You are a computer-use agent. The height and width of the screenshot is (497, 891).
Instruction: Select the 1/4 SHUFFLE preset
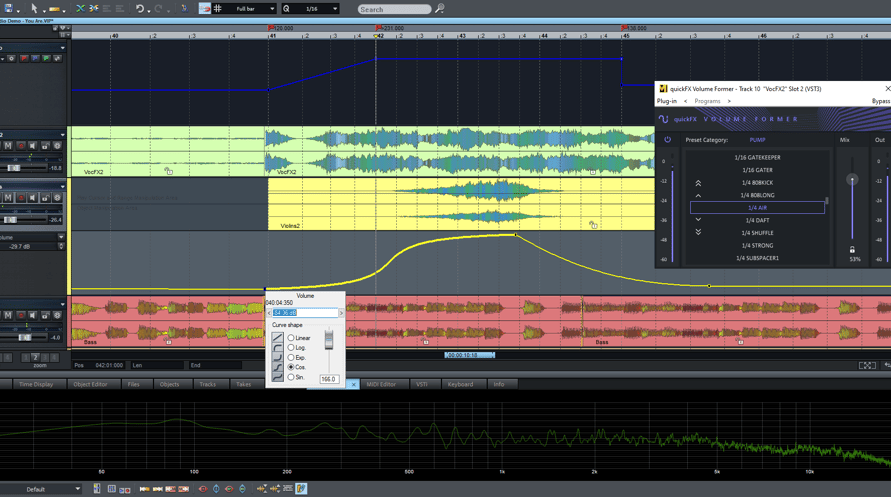757,233
